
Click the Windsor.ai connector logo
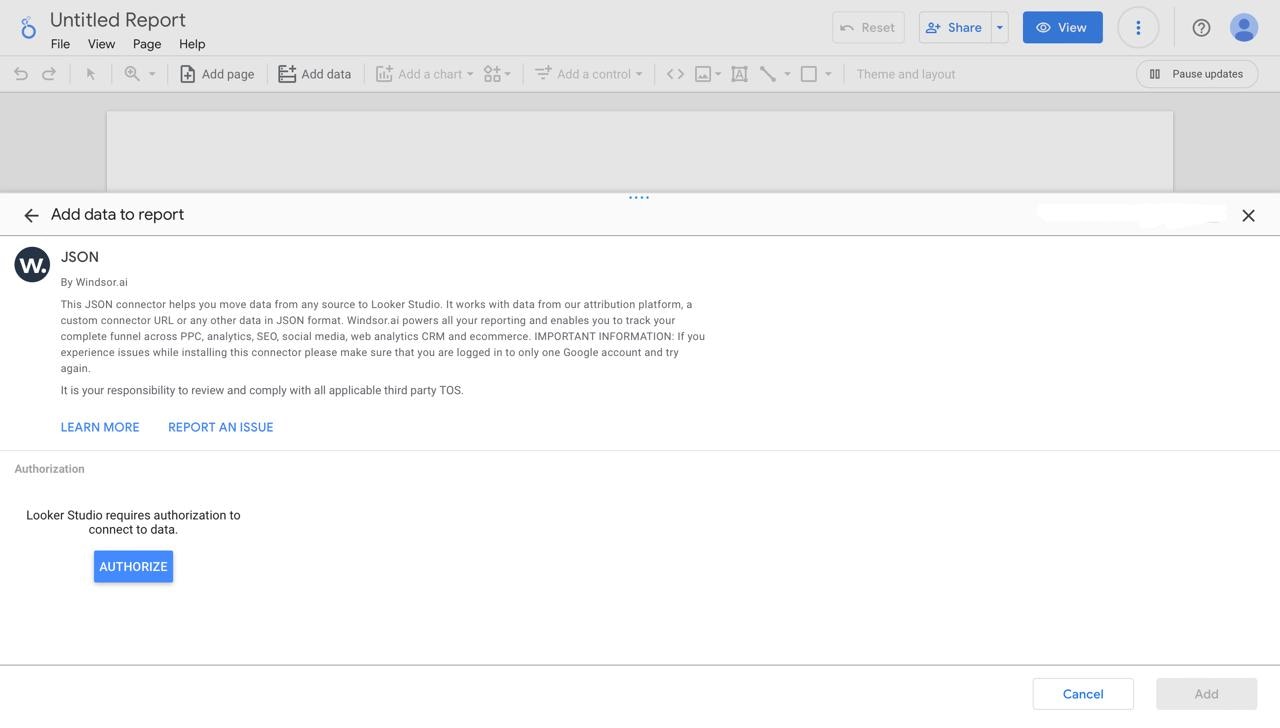tap(32, 265)
